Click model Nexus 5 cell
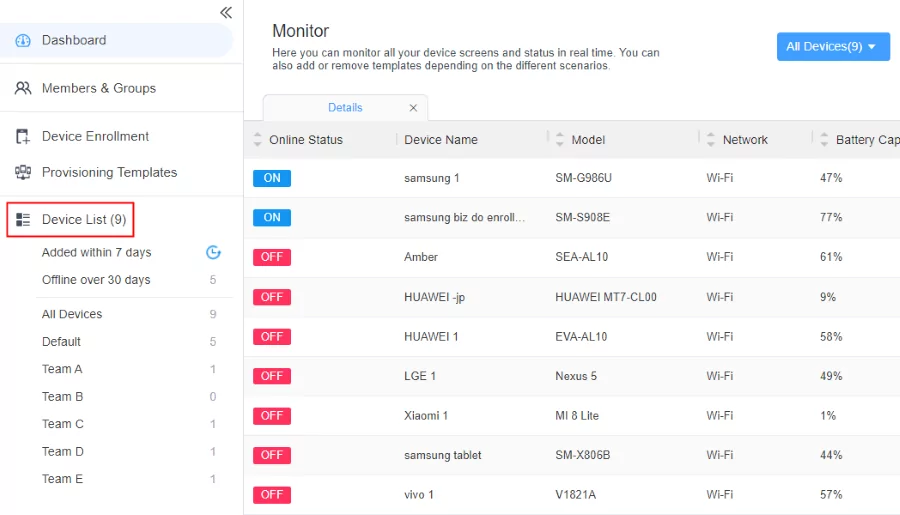The height and width of the screenshot is (515, 900). click(x=576, y=376)
